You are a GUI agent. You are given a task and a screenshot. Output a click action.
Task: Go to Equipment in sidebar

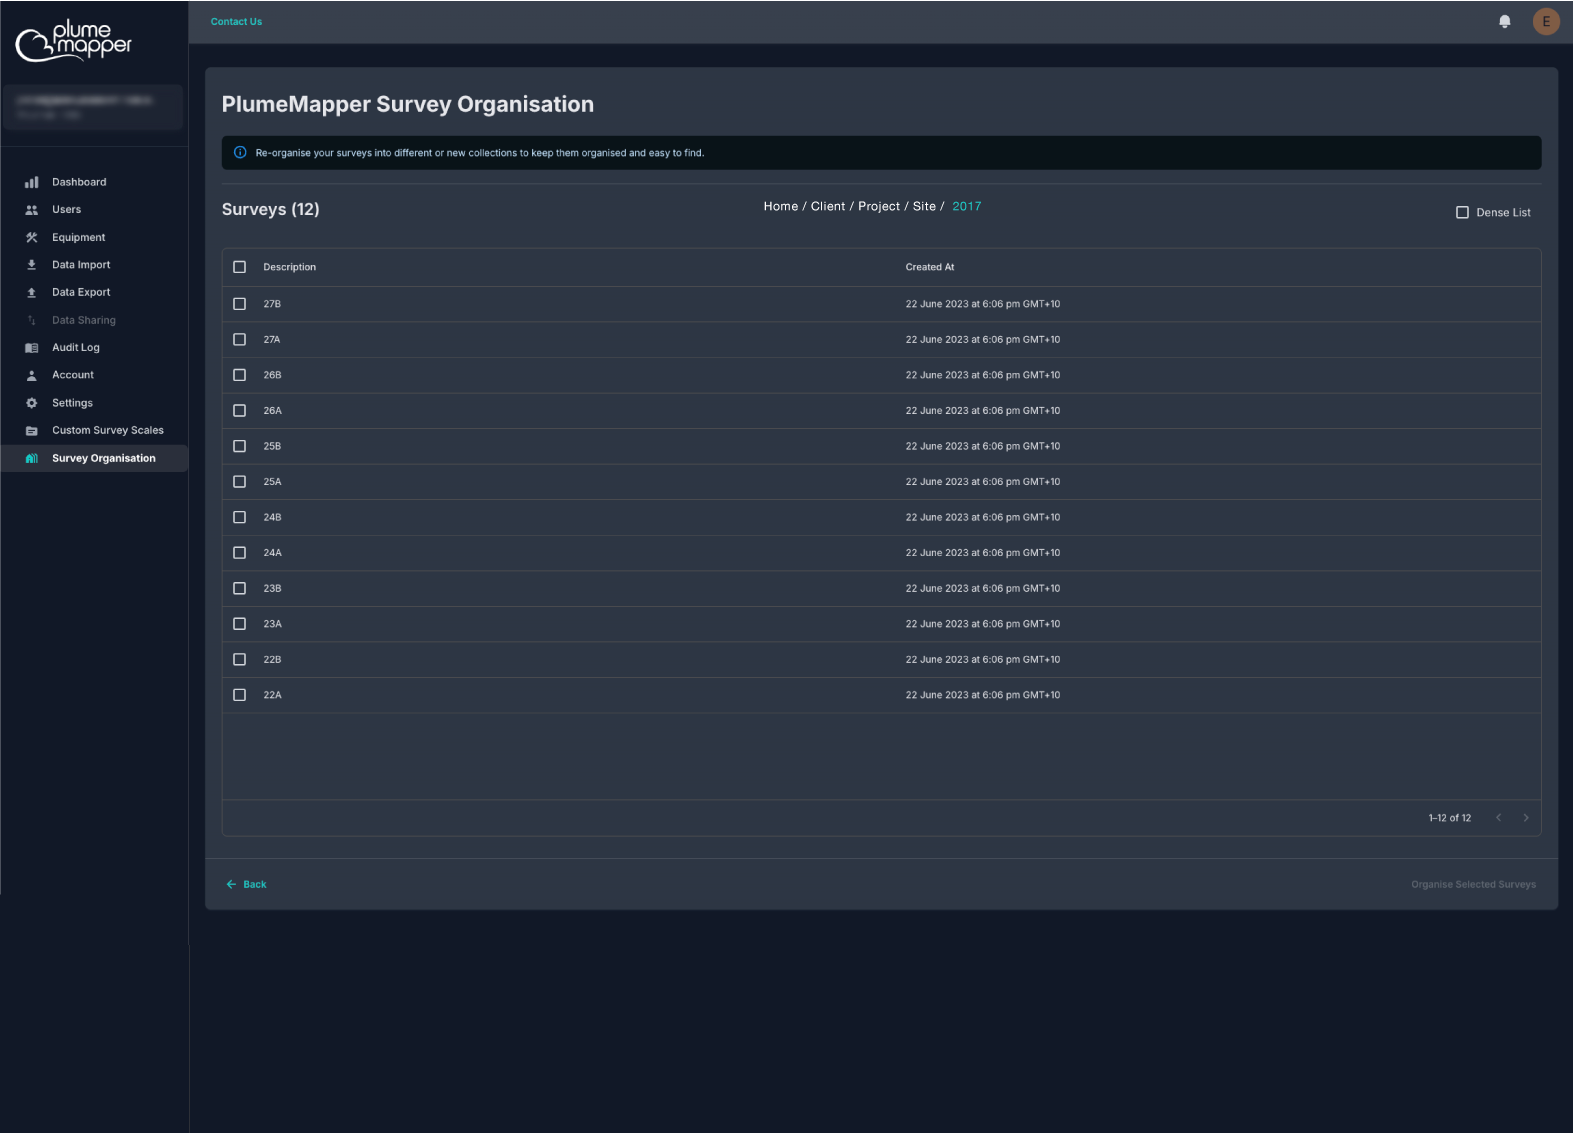click(x=94, y=238)
